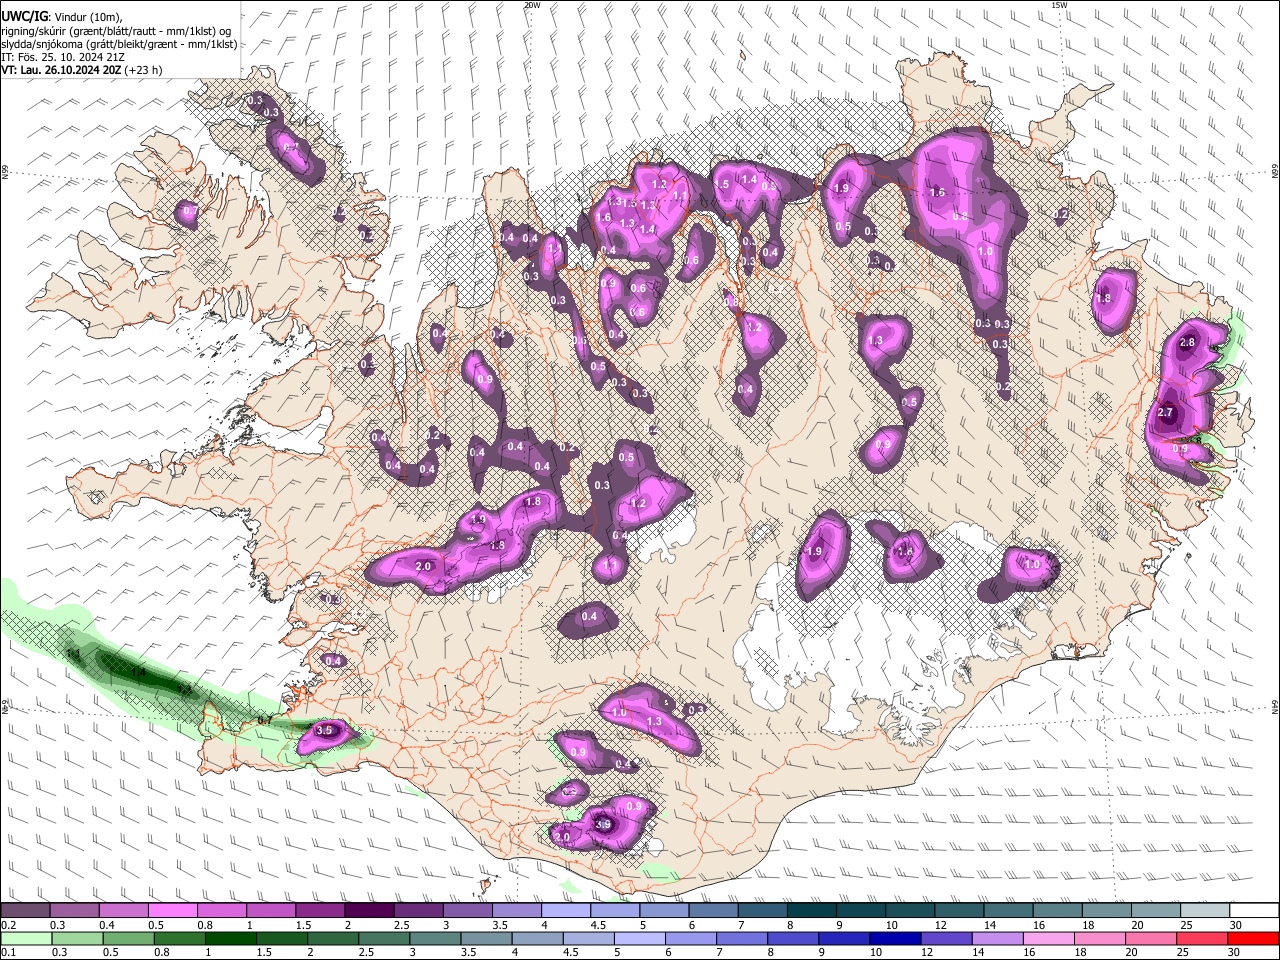Click the 3.5 value on the Reykjanes peninsula
This screenshot has width=1280, height=960.
point(324,730)
